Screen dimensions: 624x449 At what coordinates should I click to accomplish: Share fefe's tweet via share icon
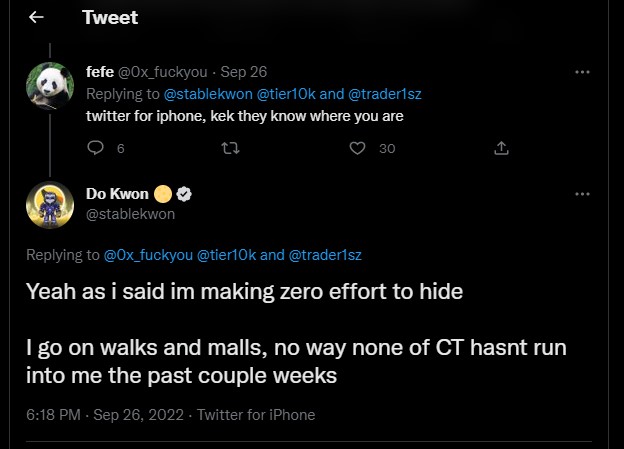(502, 148)
